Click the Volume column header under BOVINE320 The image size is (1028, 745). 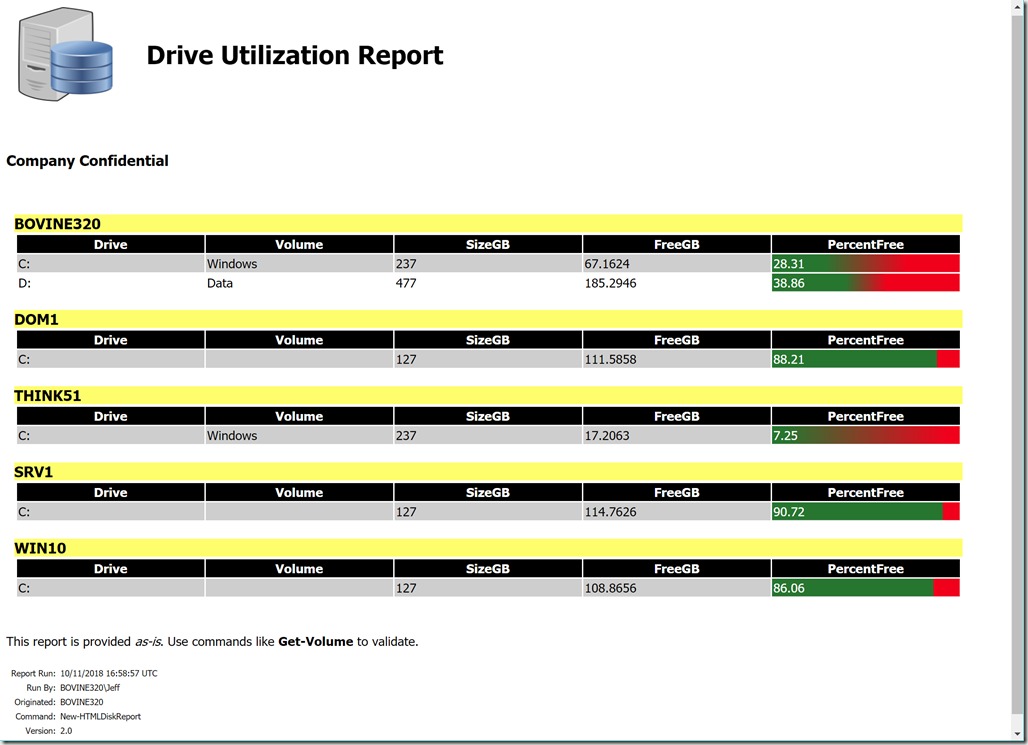pos(299,245)
